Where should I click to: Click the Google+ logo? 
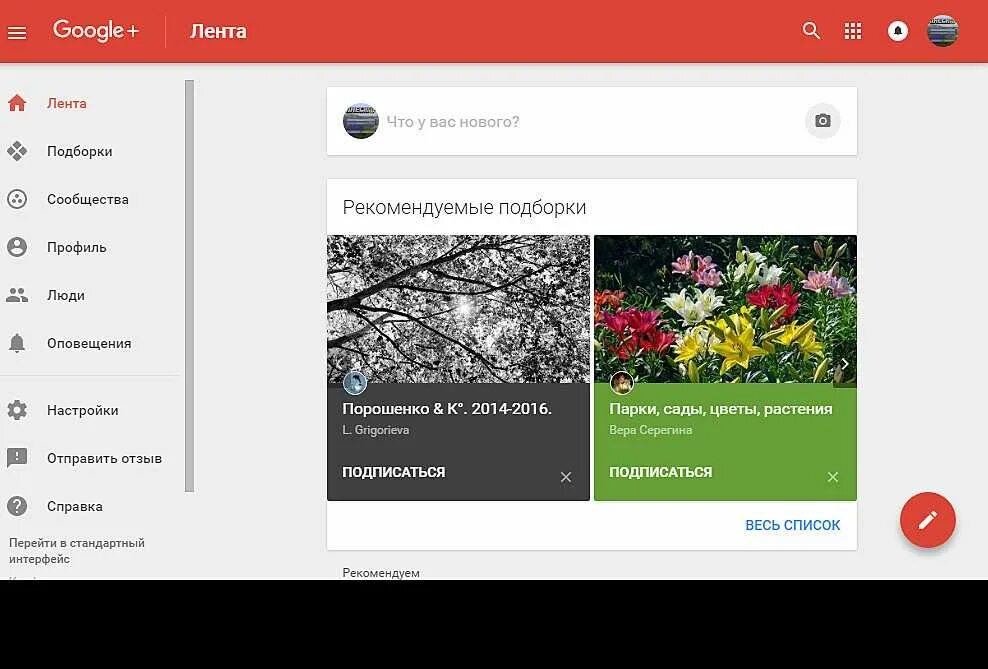(x=96, y=30)
